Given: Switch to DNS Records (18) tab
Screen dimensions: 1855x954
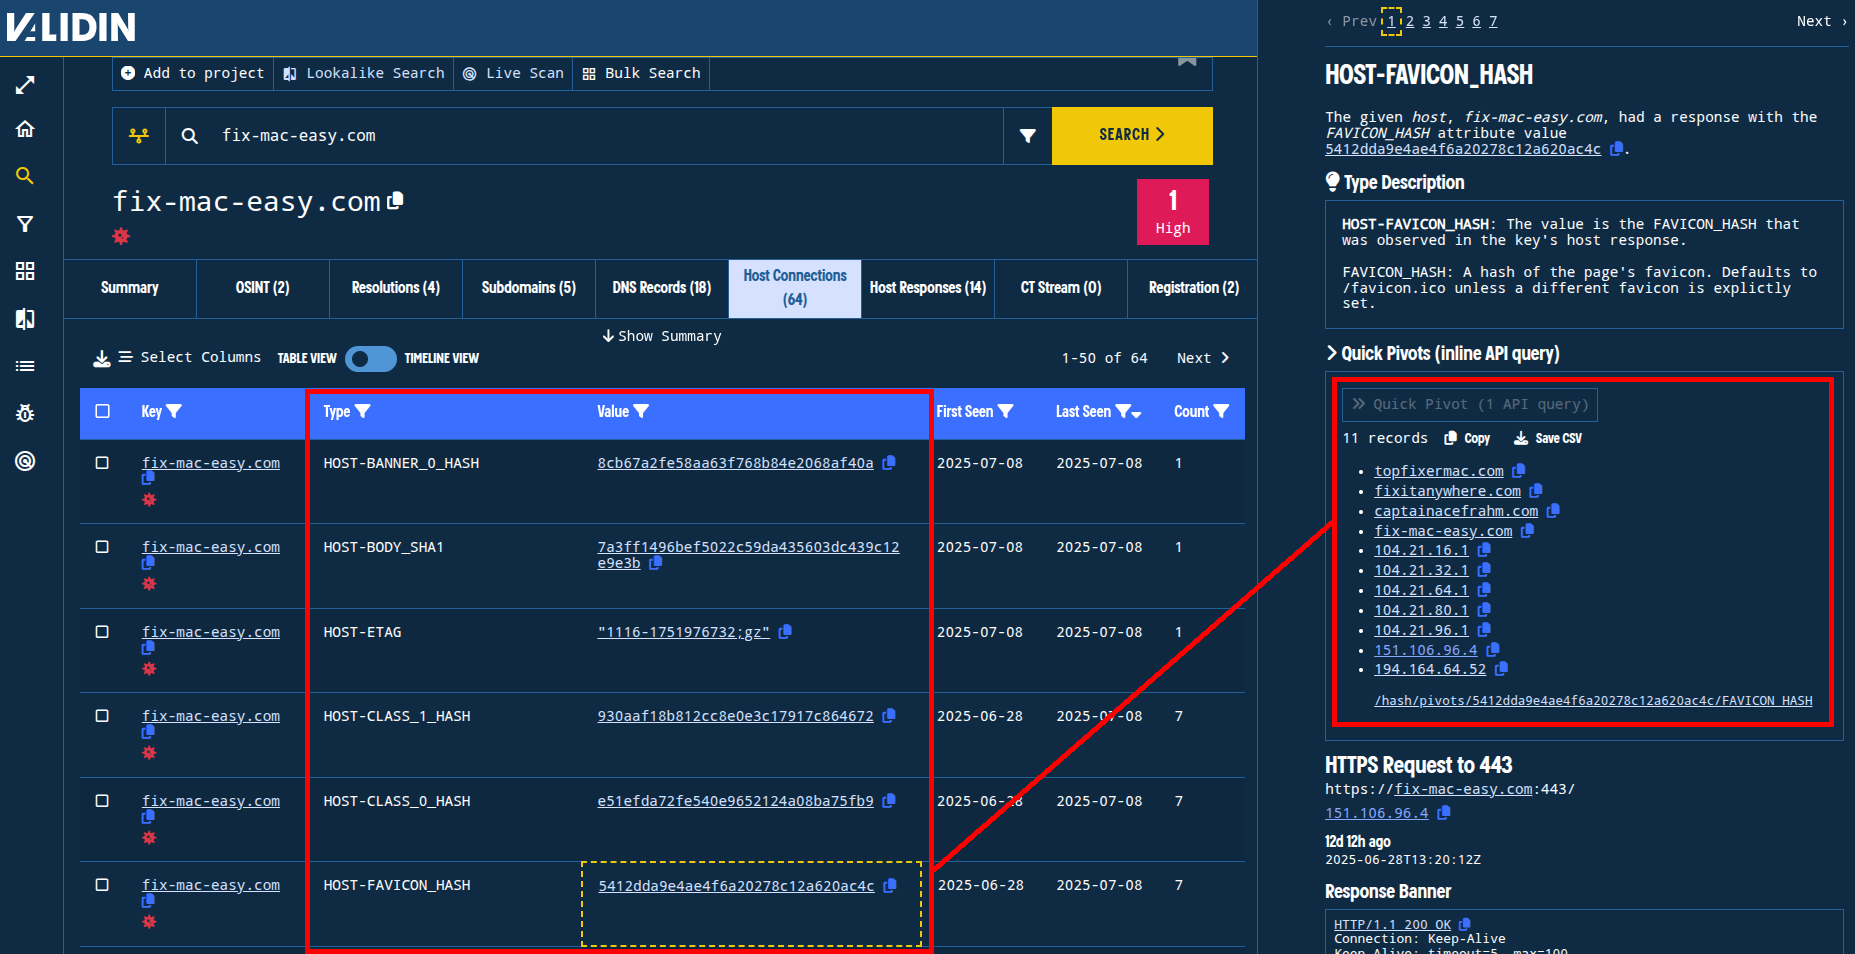Looking at the screenshot, I should [x=662, y=288].
